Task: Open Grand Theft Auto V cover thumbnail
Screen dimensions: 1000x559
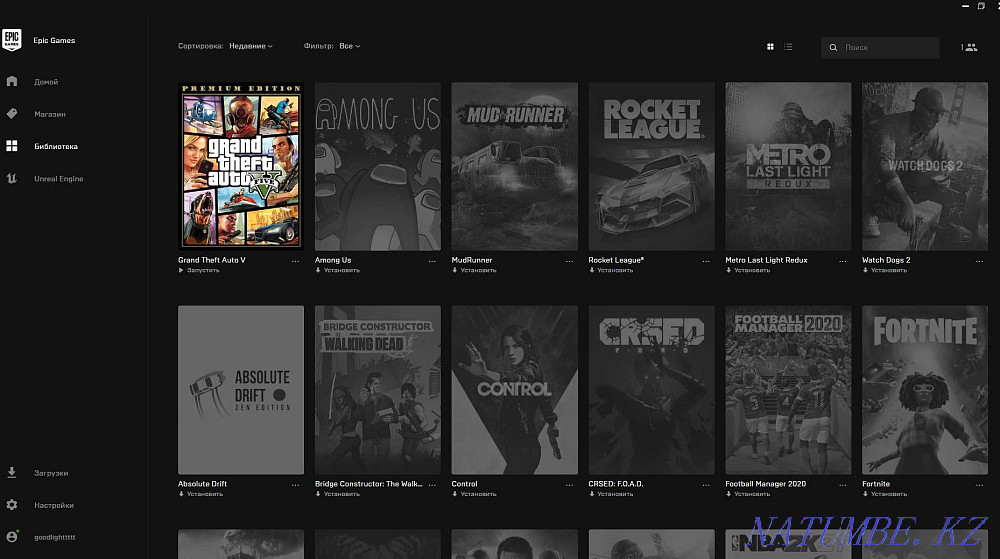Action: (x=241, y=166)
